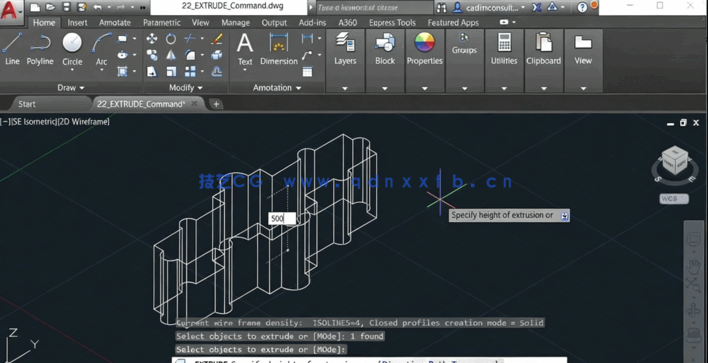Open the Properties color wheel panel
Screen dimensions: 708x363
pos(424,49)
